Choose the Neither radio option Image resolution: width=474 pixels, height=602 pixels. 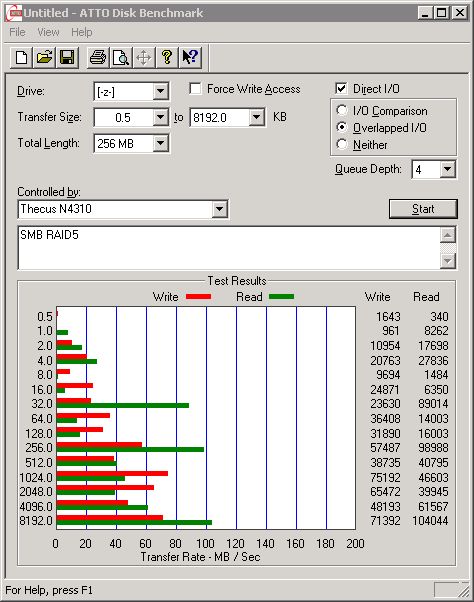tap(342, 144)
